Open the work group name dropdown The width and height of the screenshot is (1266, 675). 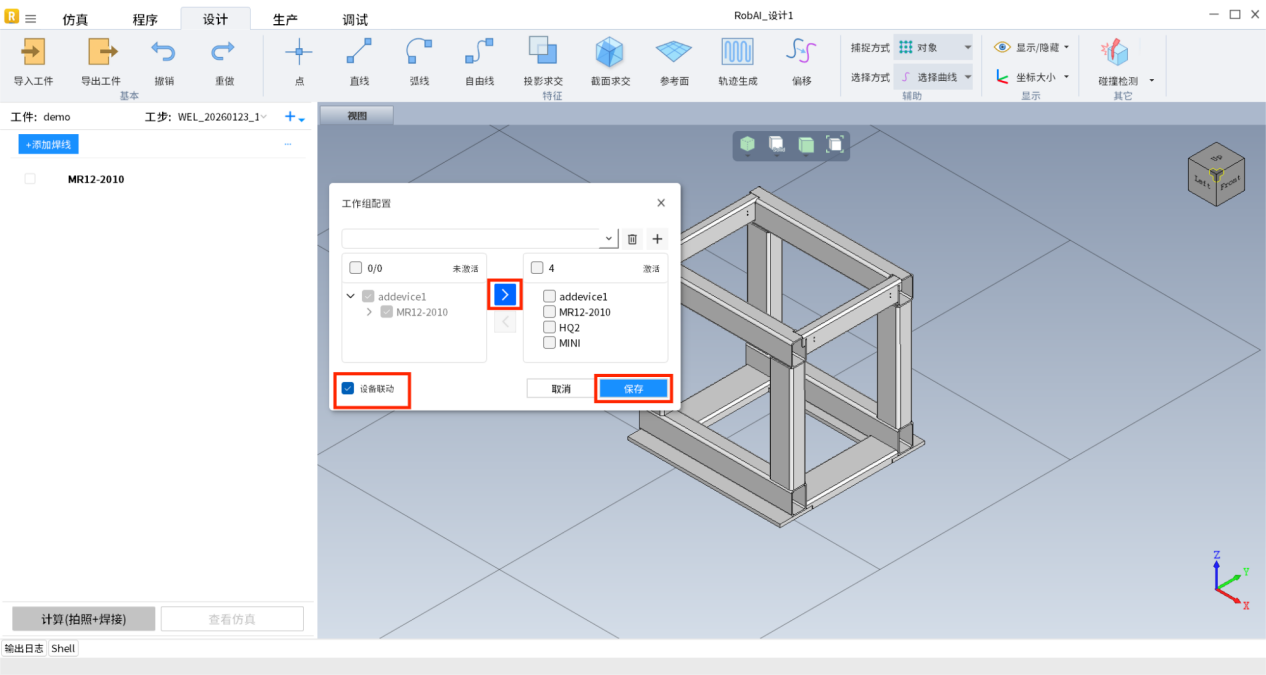click(608, 239)
